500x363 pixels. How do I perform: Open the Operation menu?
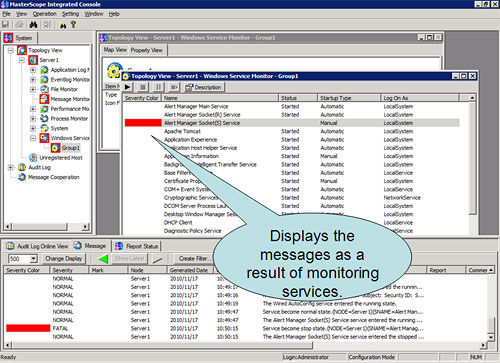click(x=44, y=14)
